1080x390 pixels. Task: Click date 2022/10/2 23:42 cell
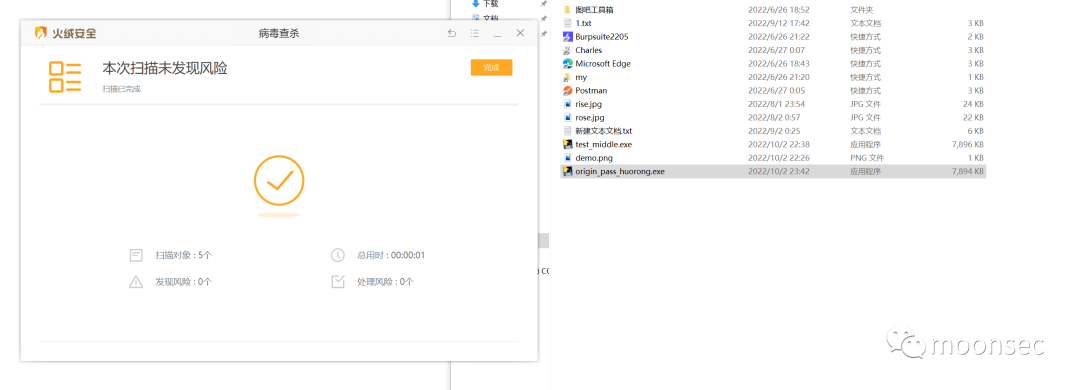(x=778, y=172)
